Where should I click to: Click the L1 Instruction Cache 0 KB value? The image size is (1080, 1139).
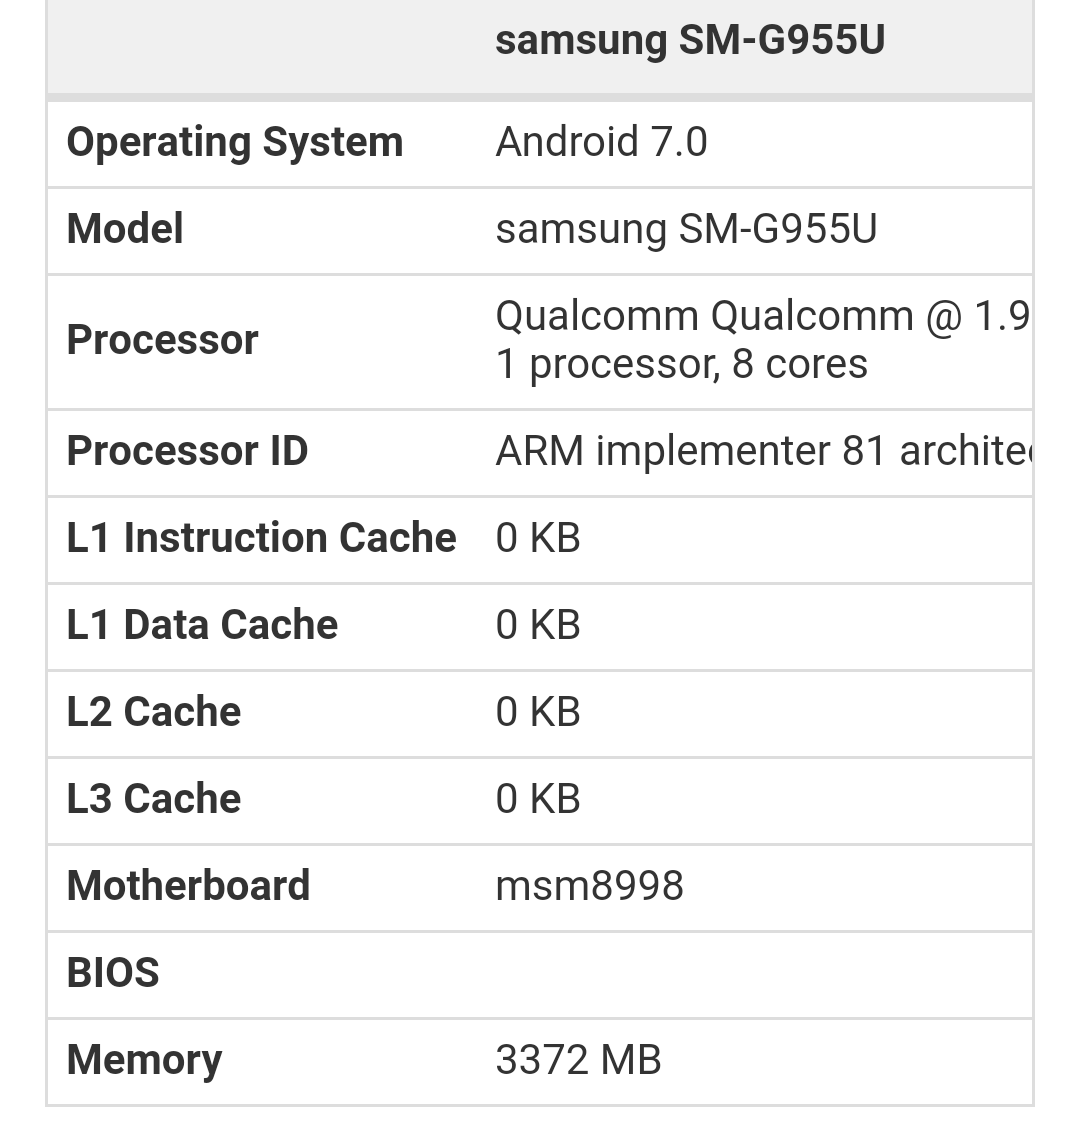(538, 538)
